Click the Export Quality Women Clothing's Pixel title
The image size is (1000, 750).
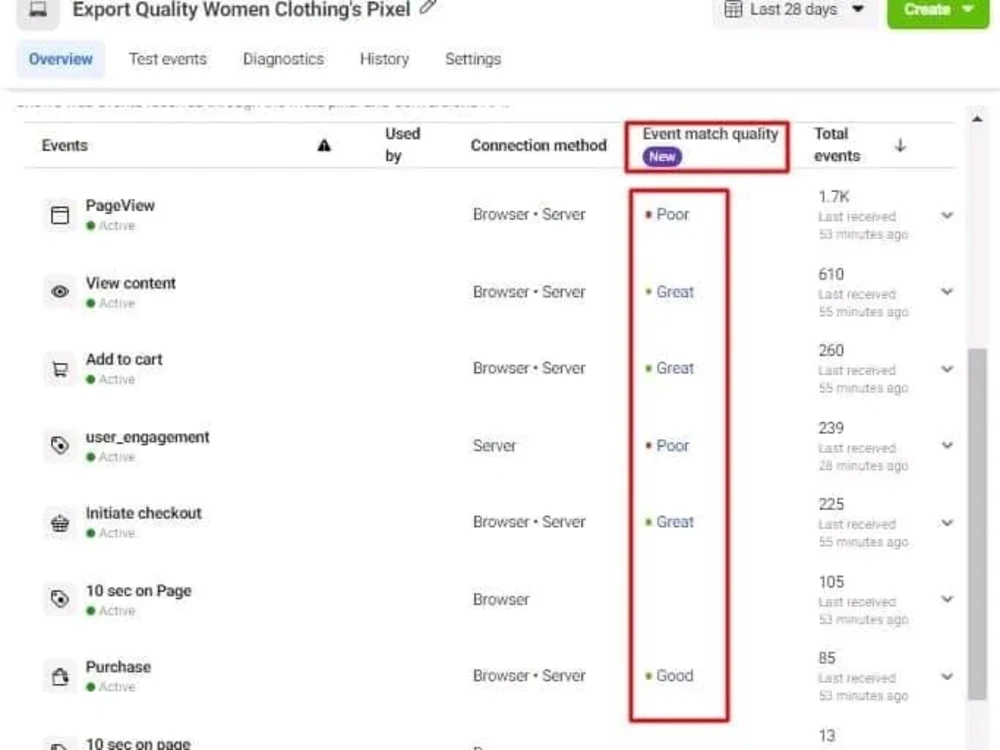pyautogui.click(x=241, y=10)
